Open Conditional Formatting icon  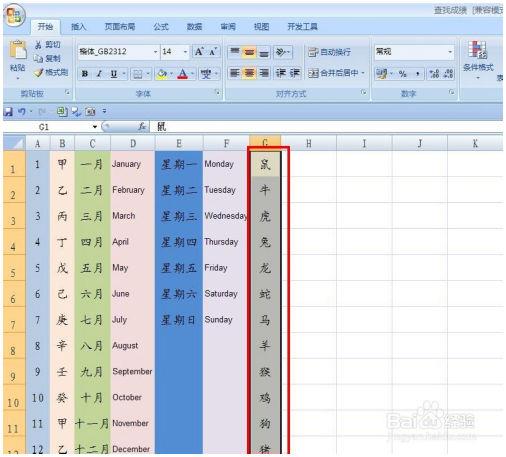point(478,50)
